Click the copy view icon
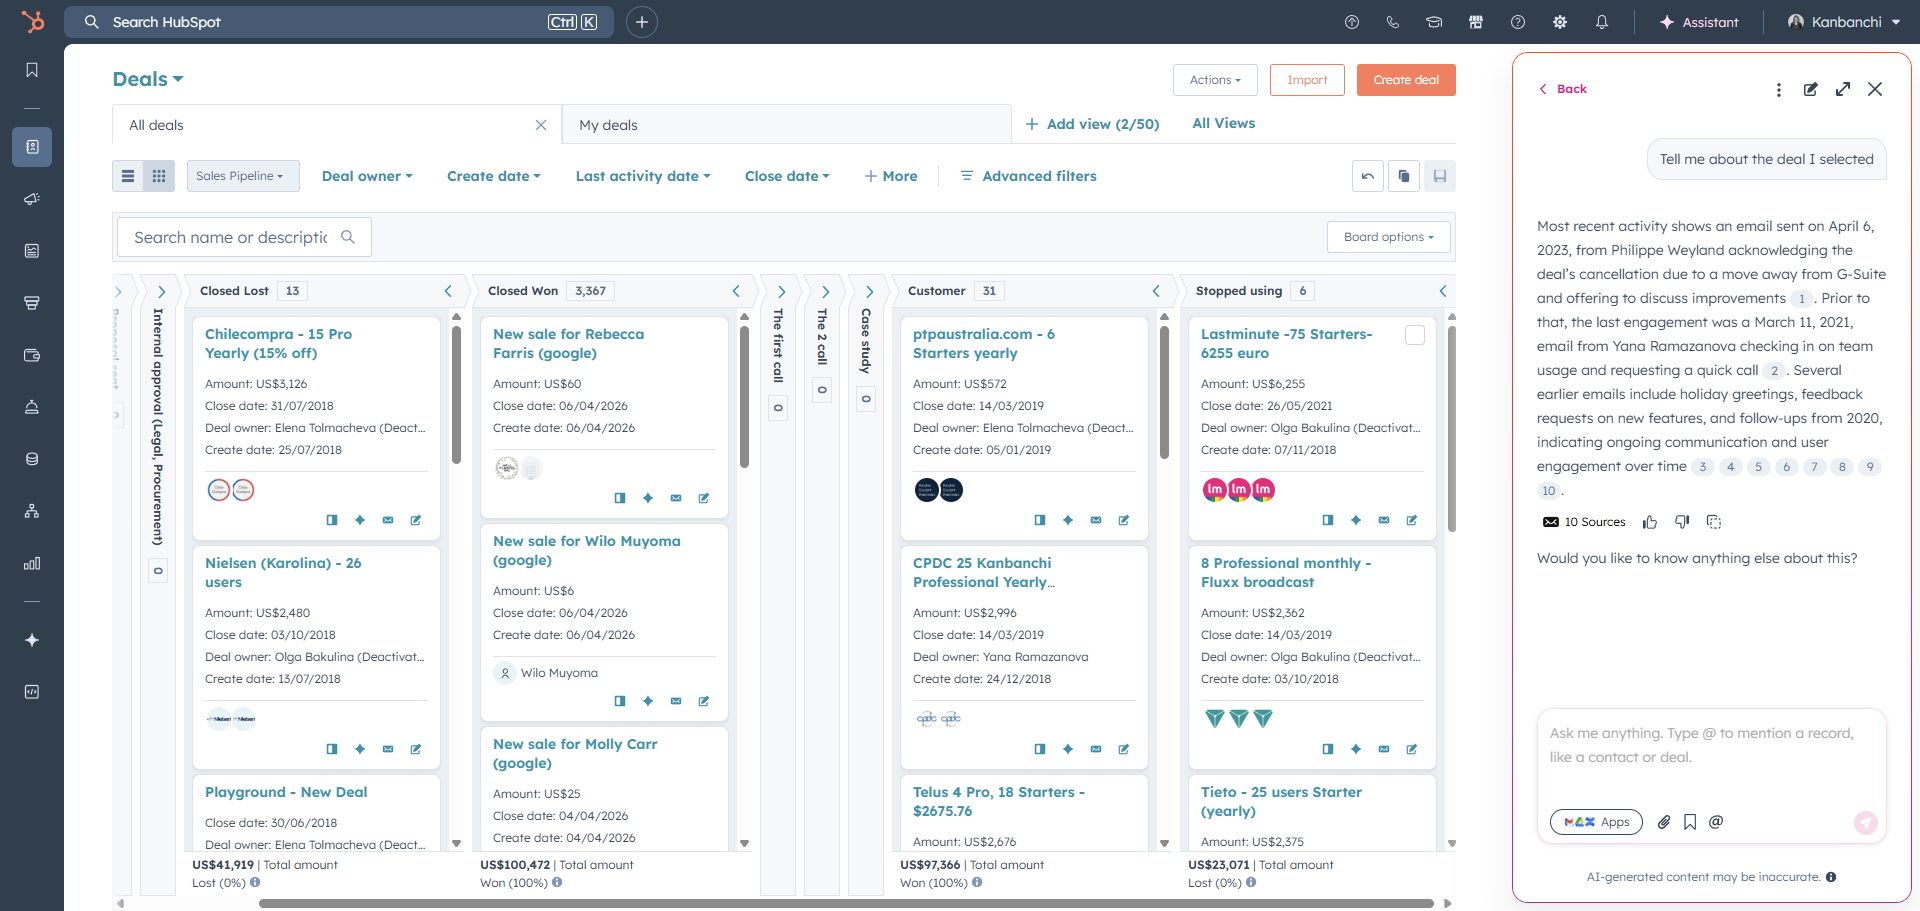This screenshot has width=1920, height=911. tap(1403, 176)
